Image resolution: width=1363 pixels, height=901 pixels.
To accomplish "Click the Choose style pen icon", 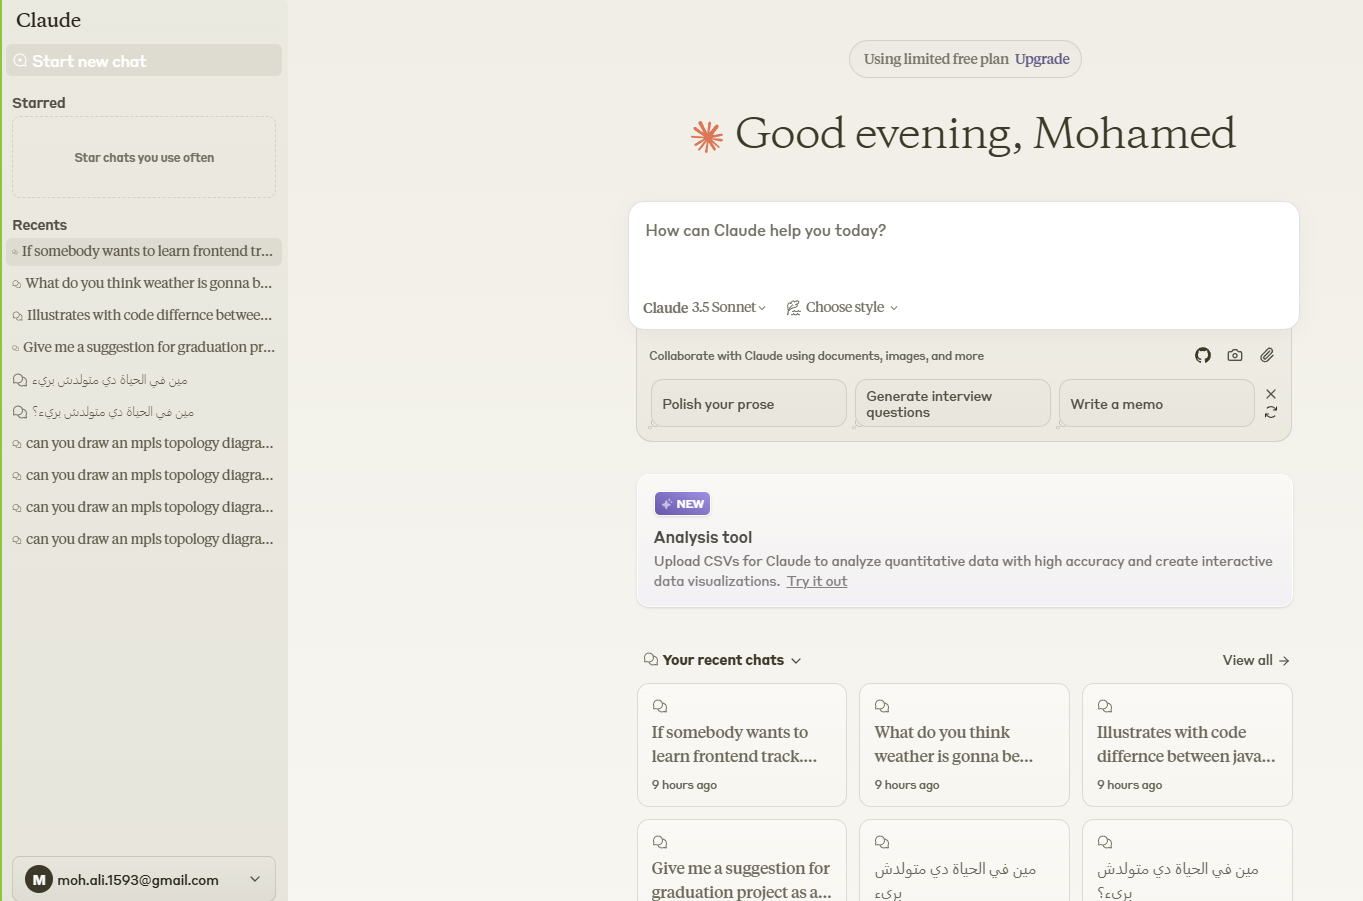I will [x=793, y=308].
